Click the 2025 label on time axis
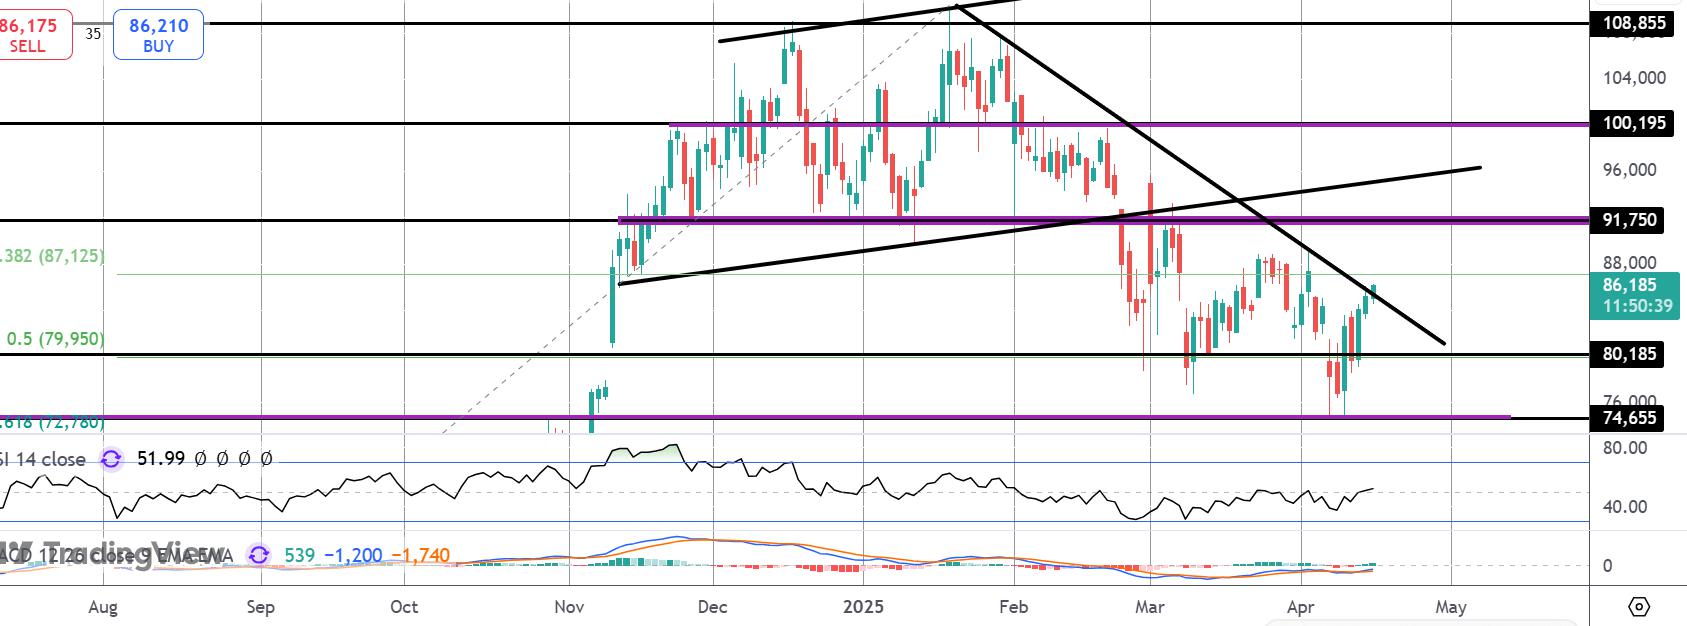 864,607
